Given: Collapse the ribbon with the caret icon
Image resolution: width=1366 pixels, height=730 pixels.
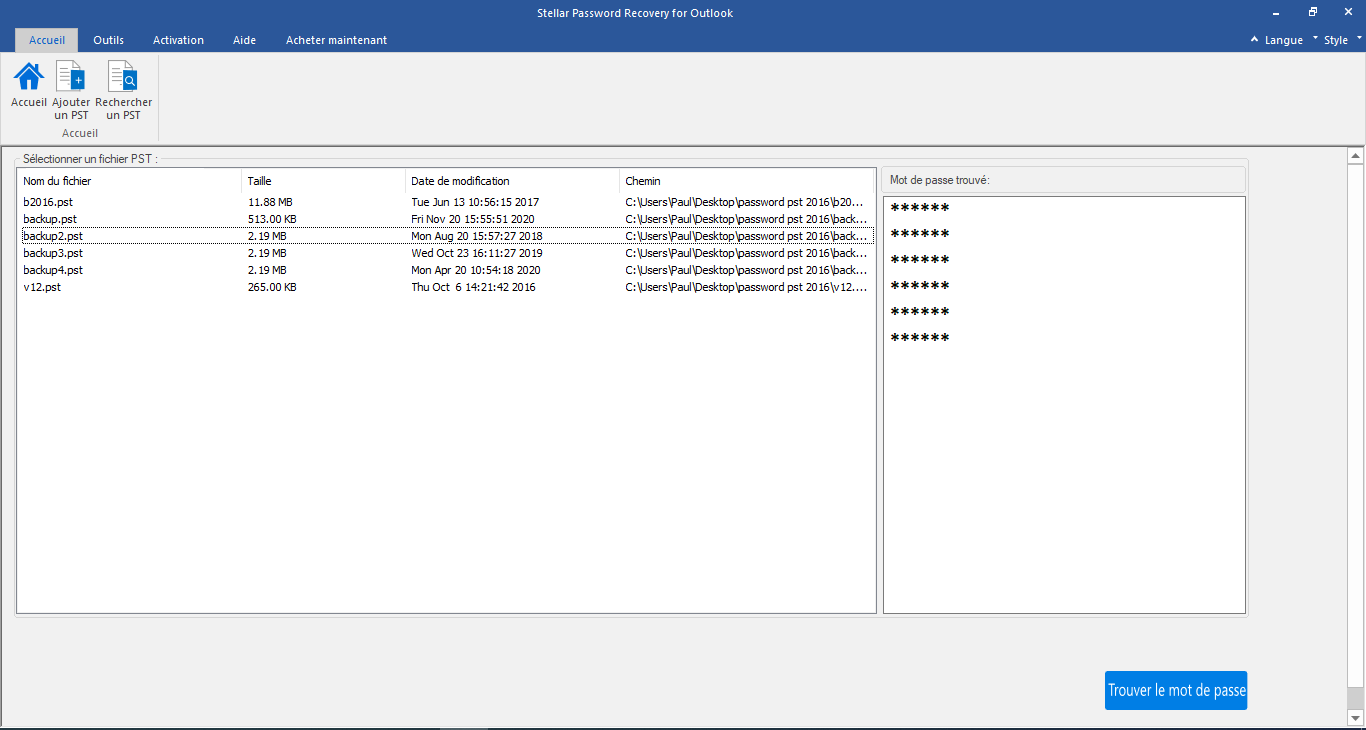Looking at the screenshot, I should coord(1254,40).
